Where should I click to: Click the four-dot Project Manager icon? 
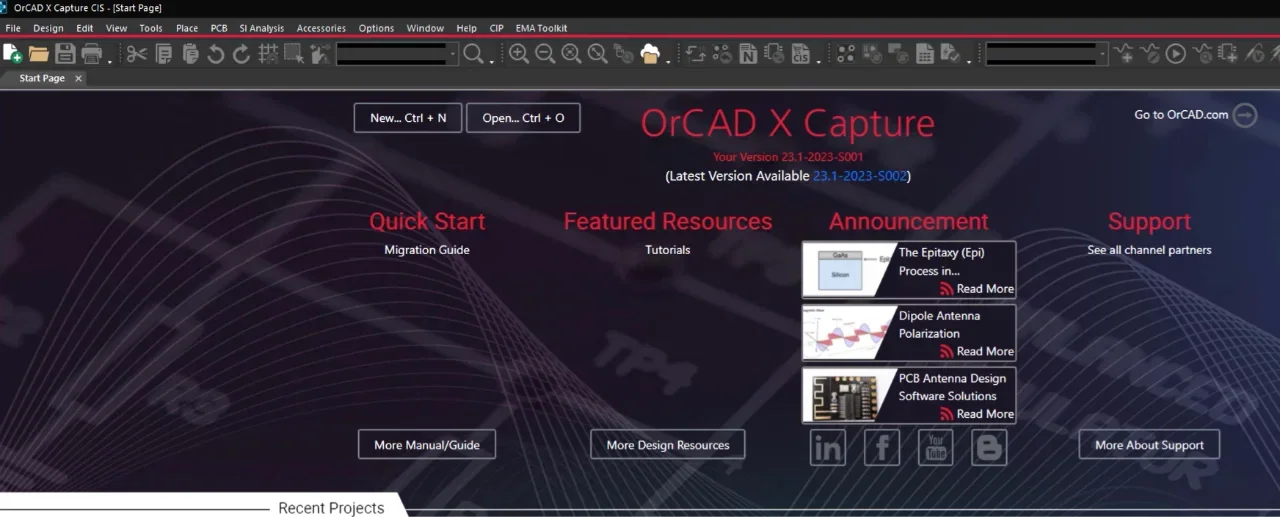click(x=846, y=54)
